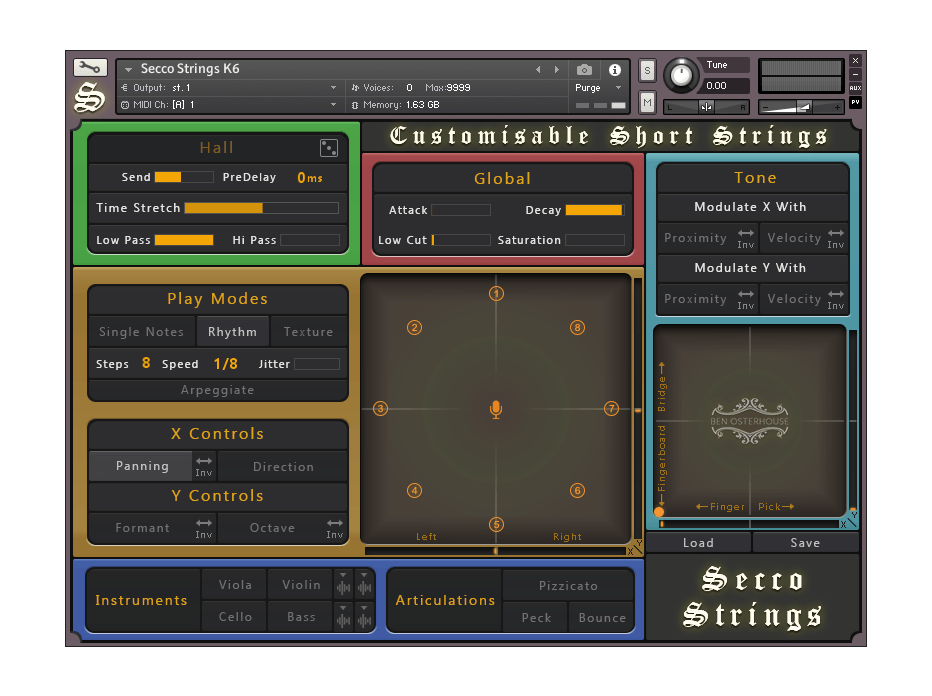Click the AUX button in header
The height and width of the screenshot is (696, 932).
coord(855,88)
